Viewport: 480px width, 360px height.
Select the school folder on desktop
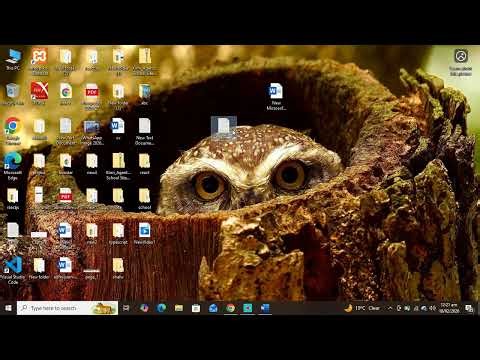click(144, 199)
